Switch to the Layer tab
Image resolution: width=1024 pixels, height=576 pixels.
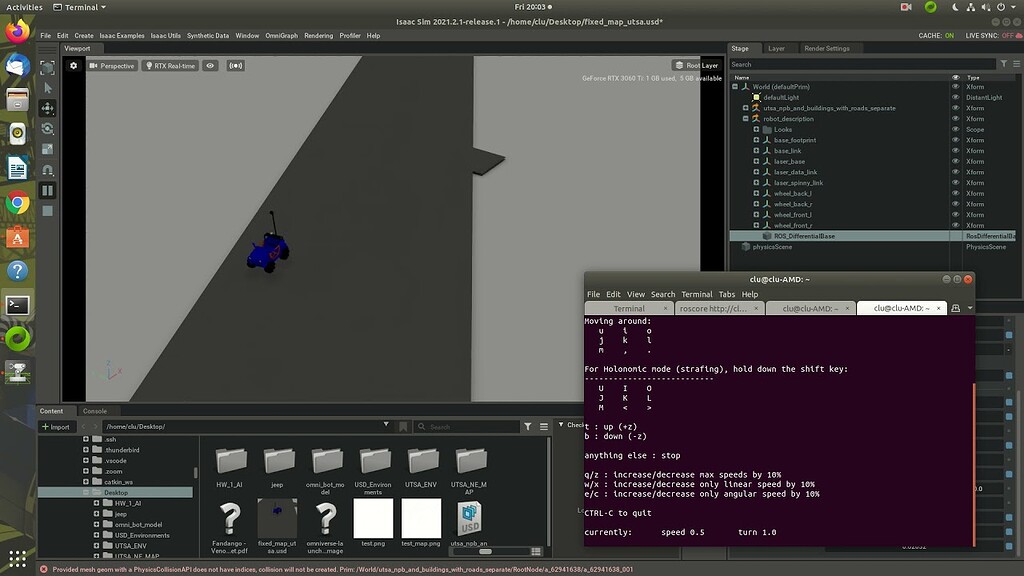tap(776, 48)
